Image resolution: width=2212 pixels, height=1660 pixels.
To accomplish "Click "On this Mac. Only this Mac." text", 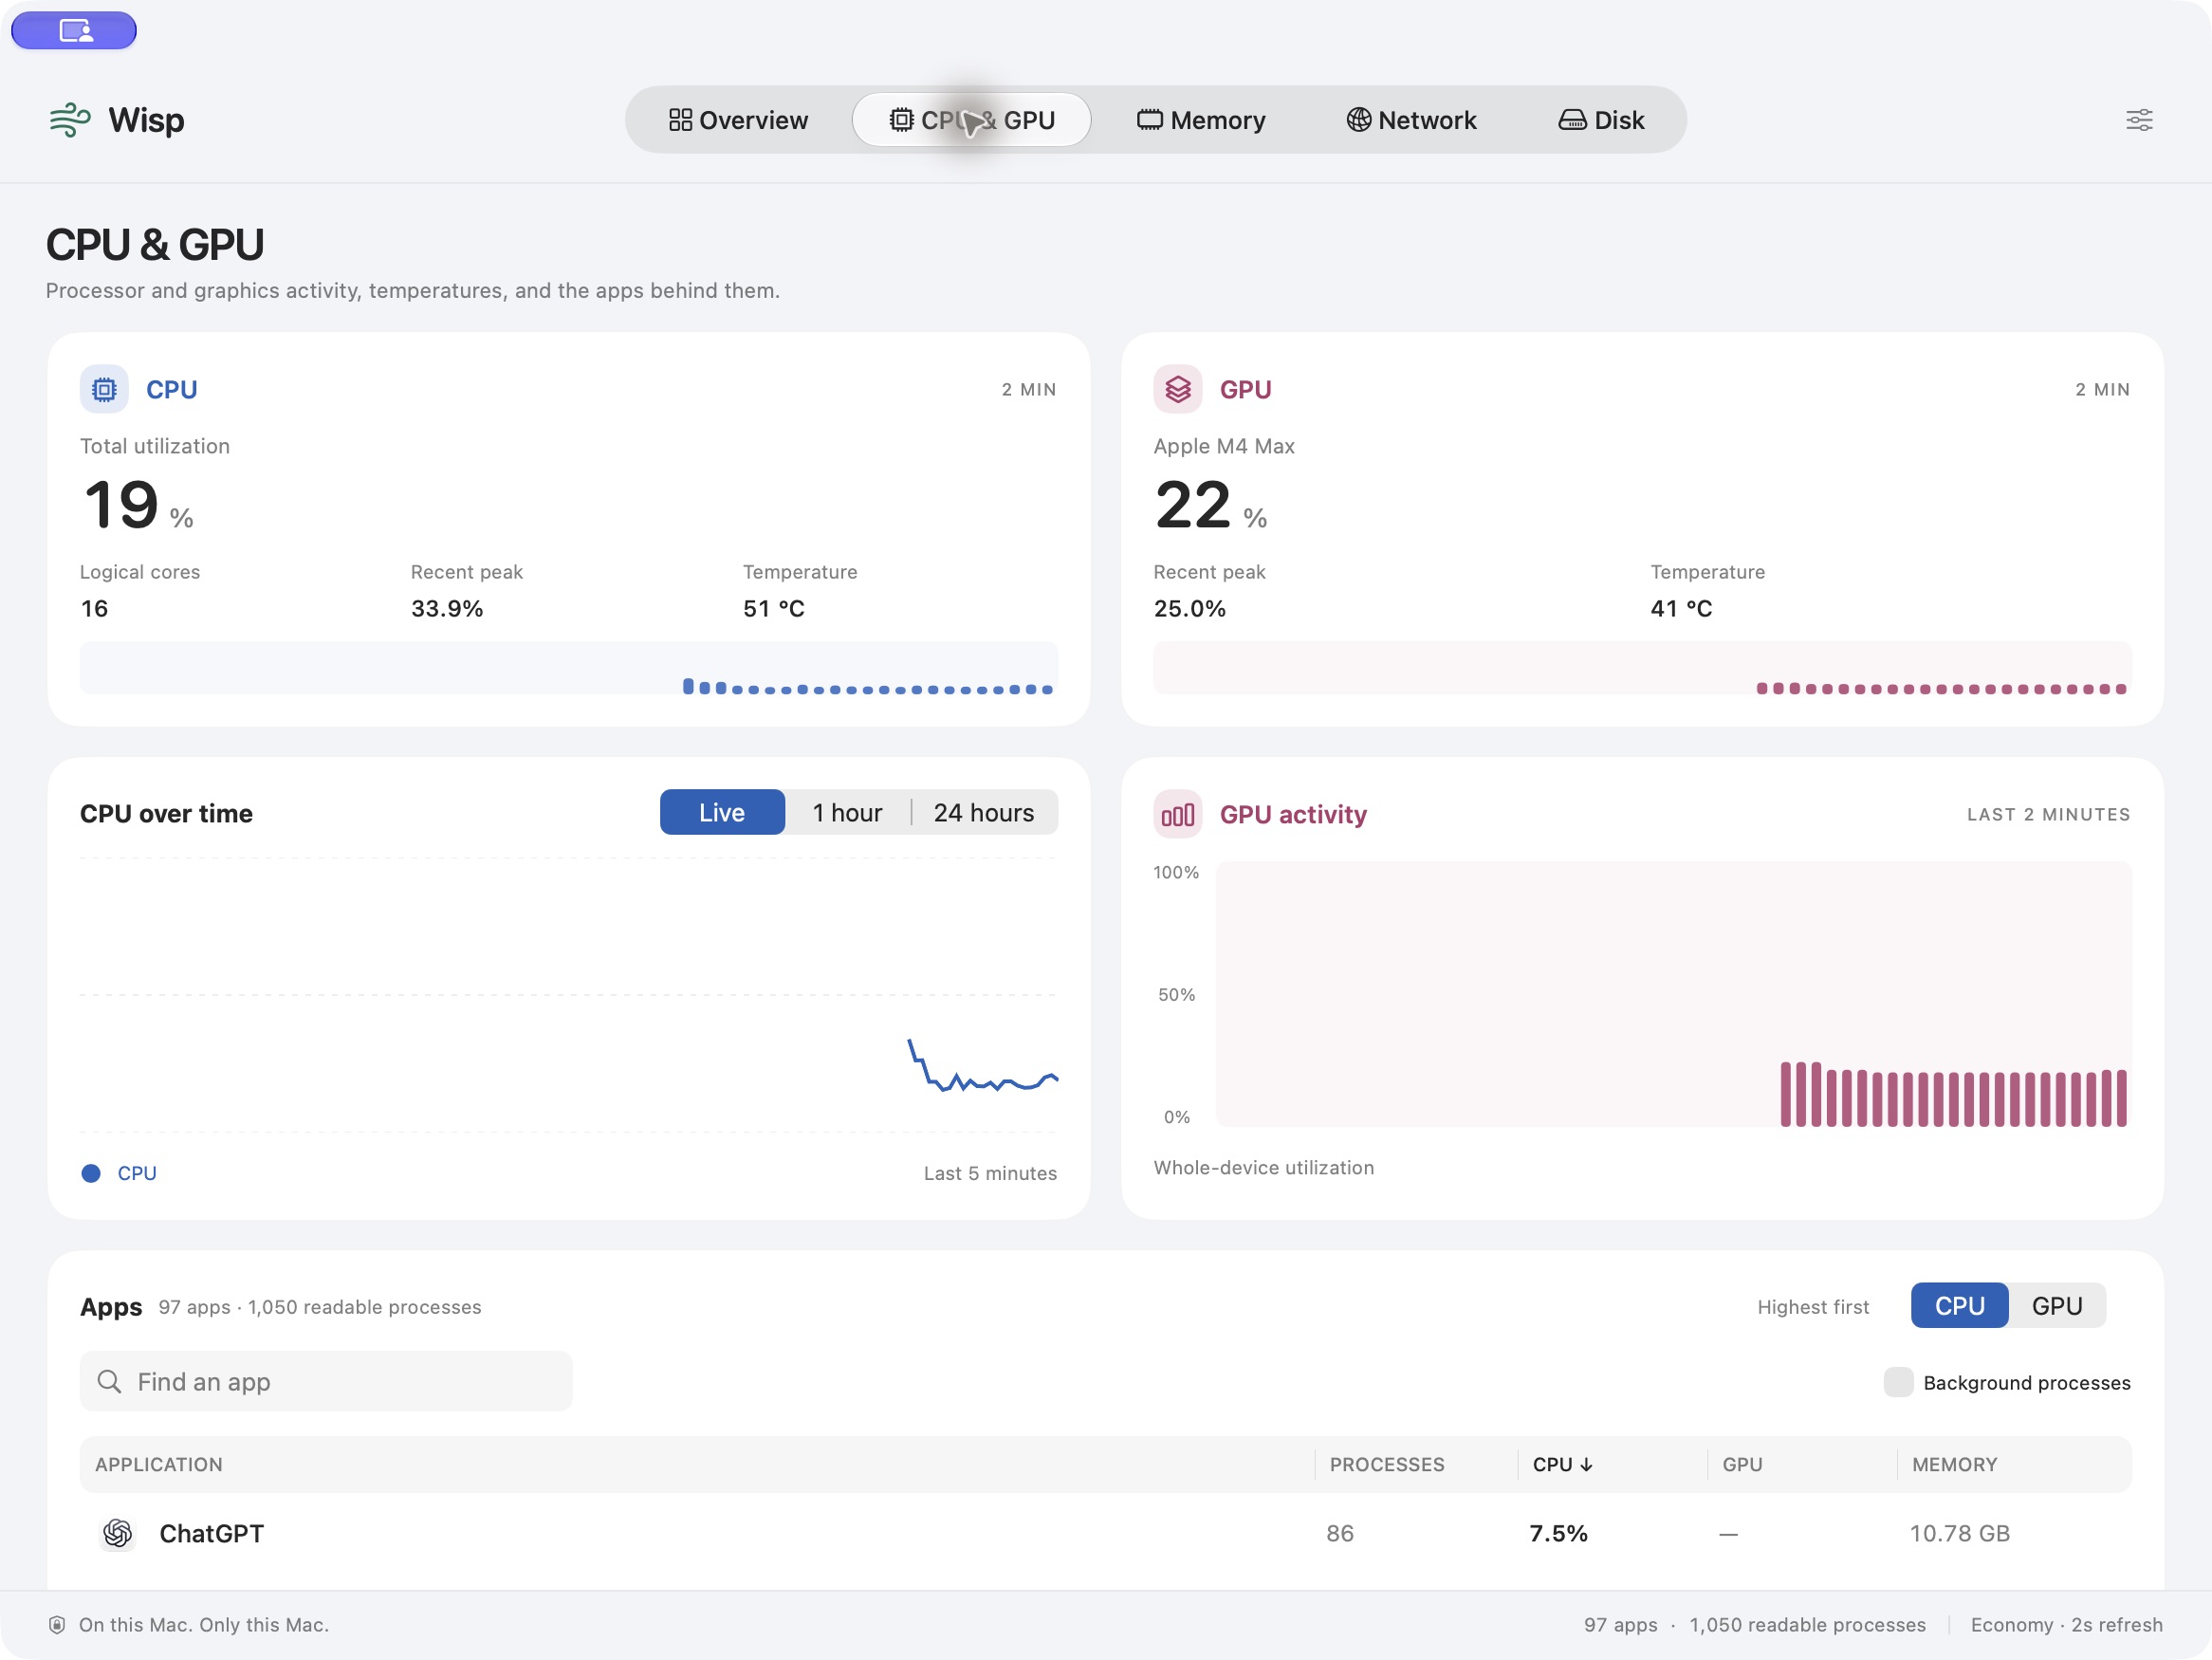I will 204,1625.
